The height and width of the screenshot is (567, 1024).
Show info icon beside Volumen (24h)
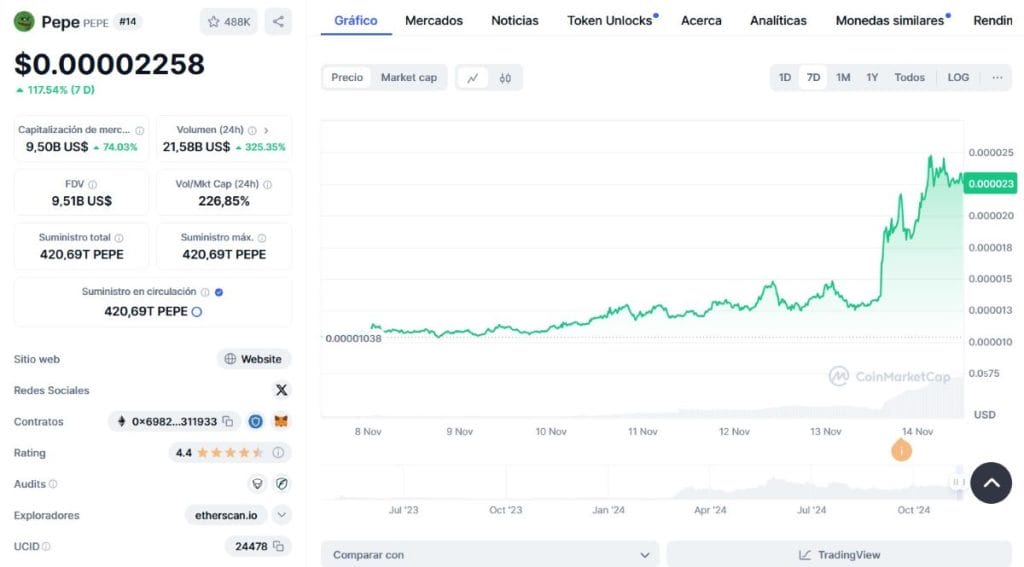252,130
